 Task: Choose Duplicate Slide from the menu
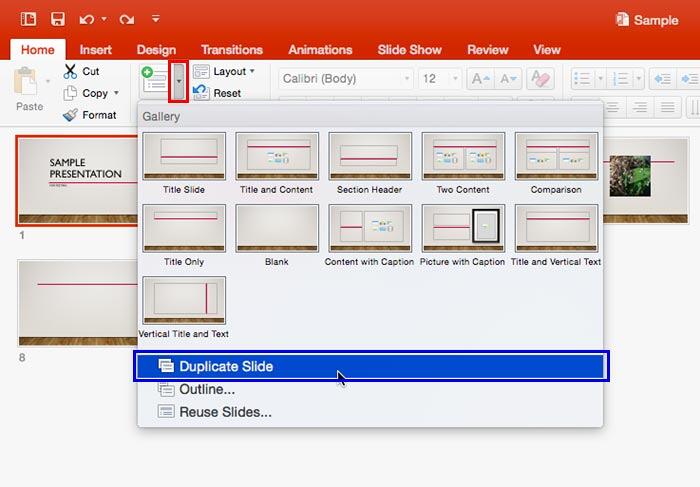tap(371, 366)
